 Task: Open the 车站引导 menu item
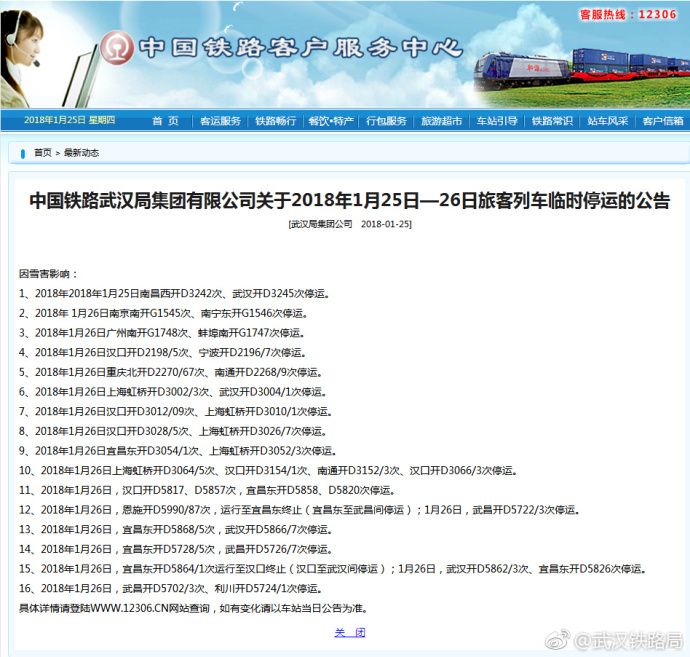pyautogui.click(x=497, y=121)
